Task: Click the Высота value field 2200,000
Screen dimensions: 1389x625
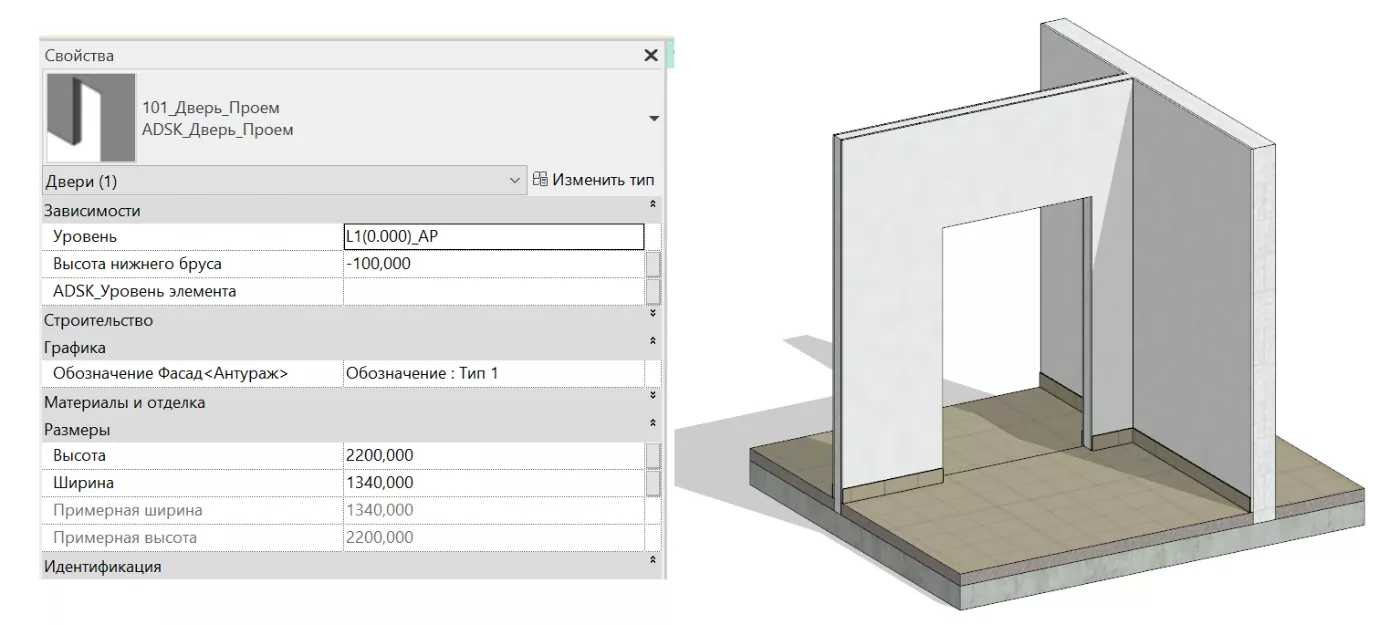Action: pyautogui.click(x=492, y=456)
